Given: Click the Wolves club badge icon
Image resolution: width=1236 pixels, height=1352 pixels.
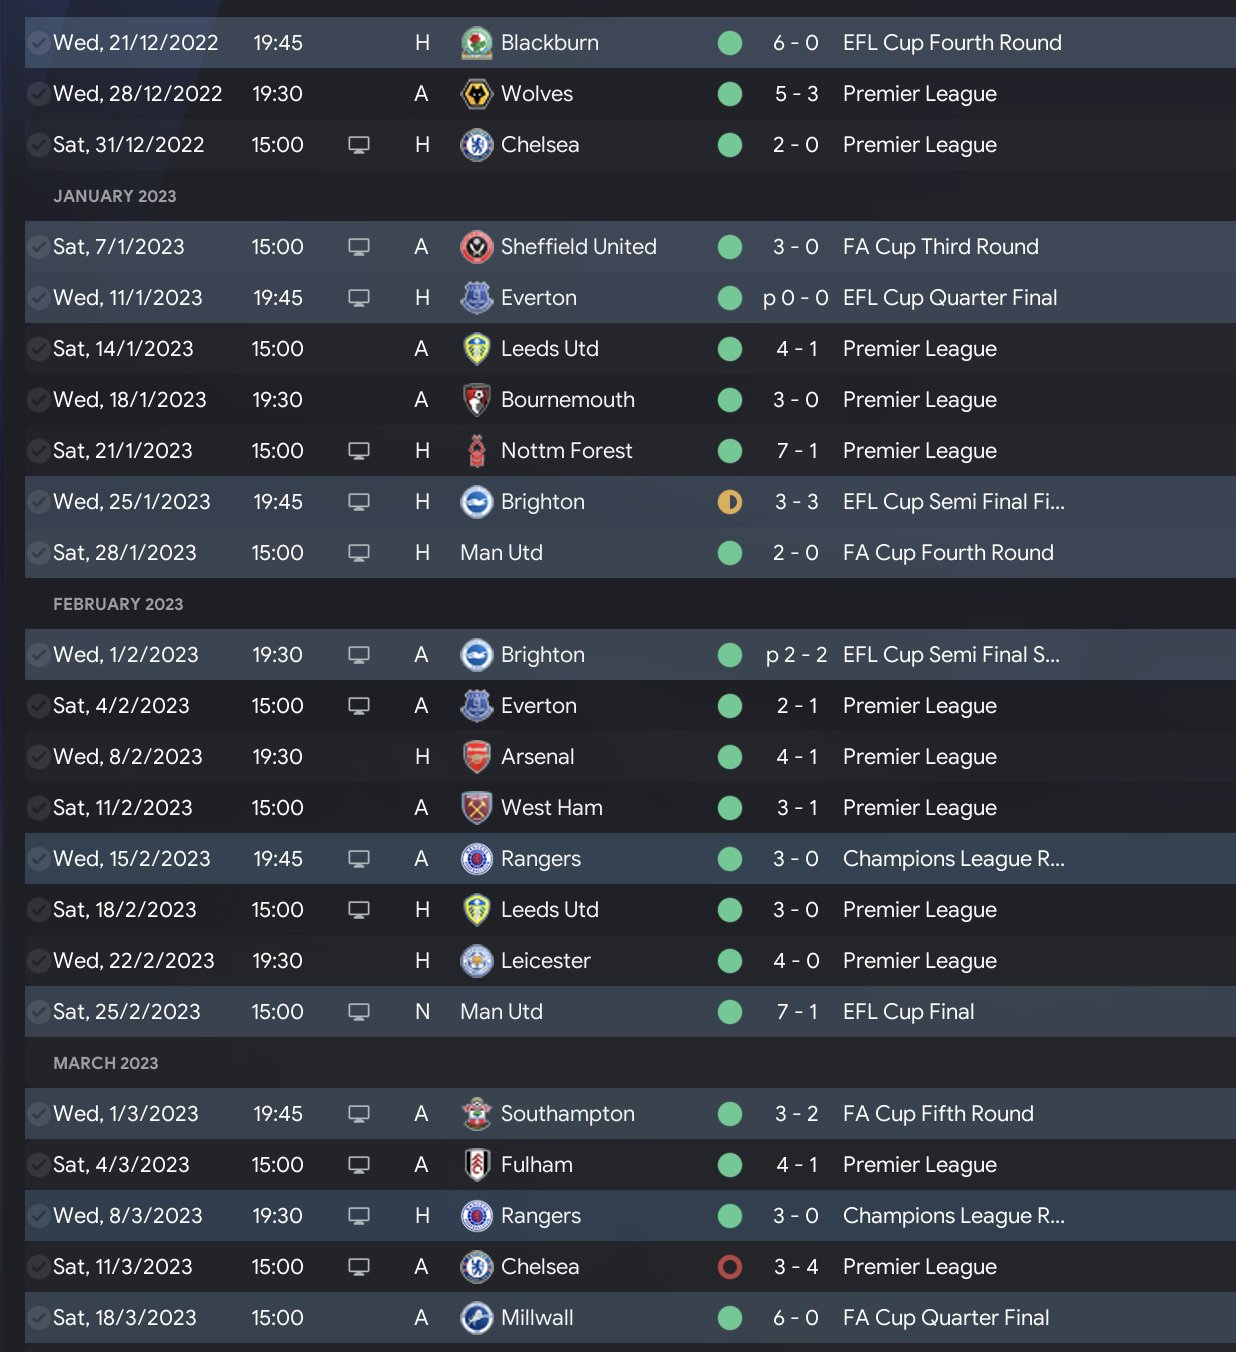Looking at the screenshot, I should 477,94.
